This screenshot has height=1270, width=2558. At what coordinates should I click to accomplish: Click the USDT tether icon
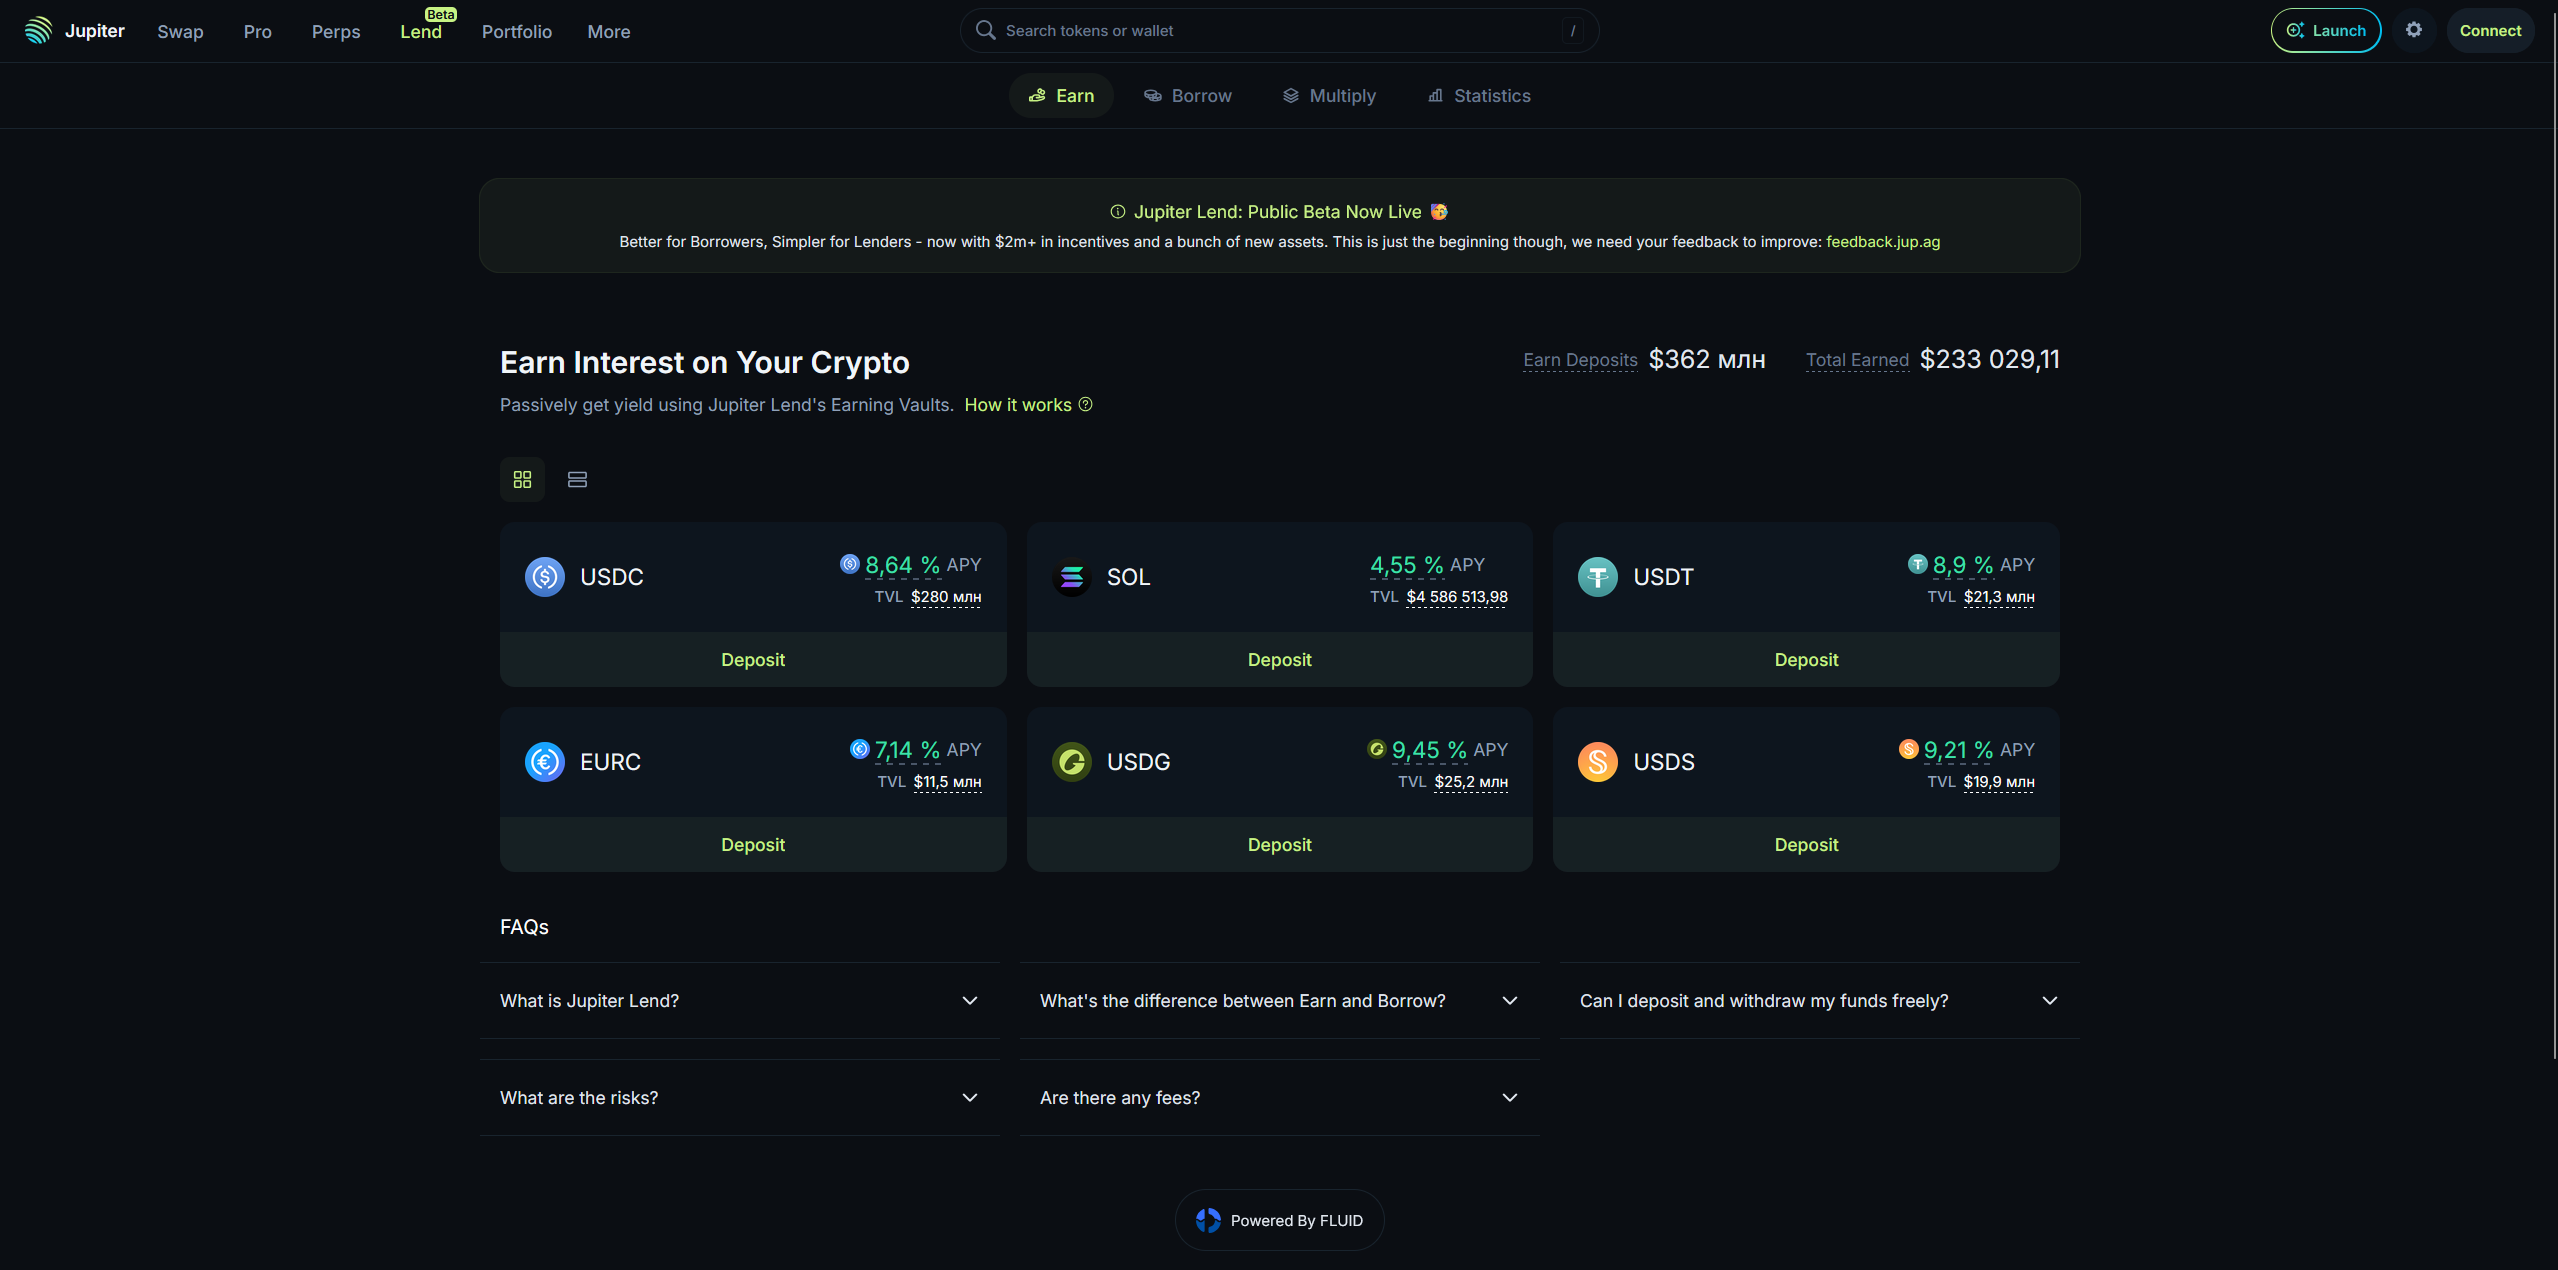[1597, 577]
